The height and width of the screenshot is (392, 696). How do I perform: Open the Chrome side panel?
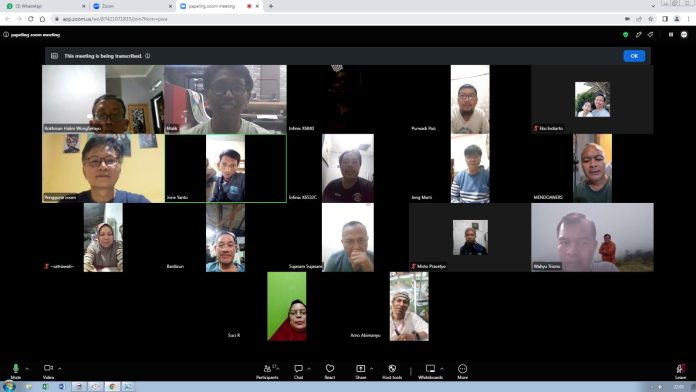click(x=665, y=19)
